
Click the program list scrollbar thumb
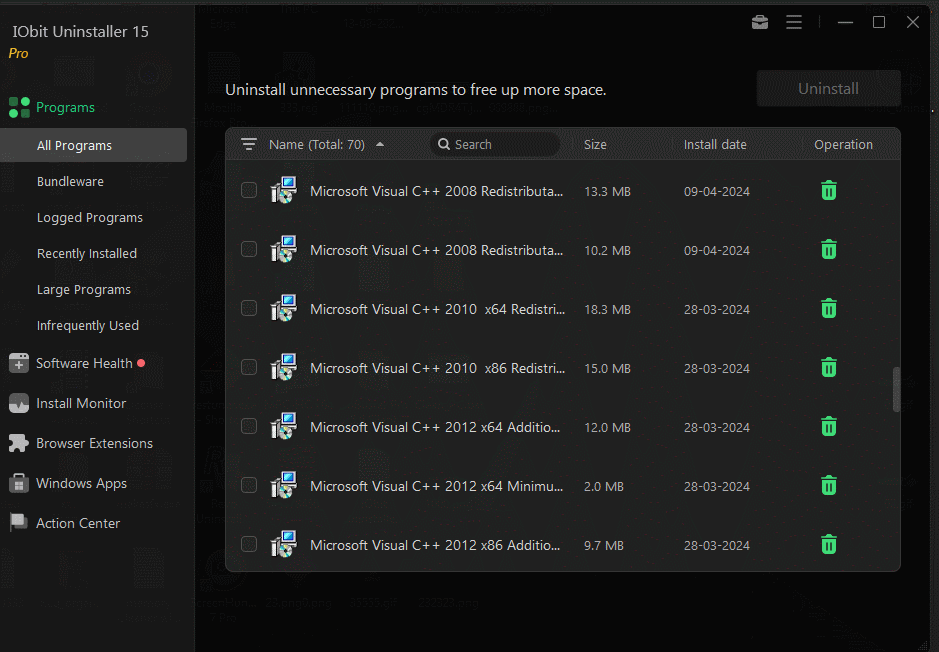coord(896,389)
